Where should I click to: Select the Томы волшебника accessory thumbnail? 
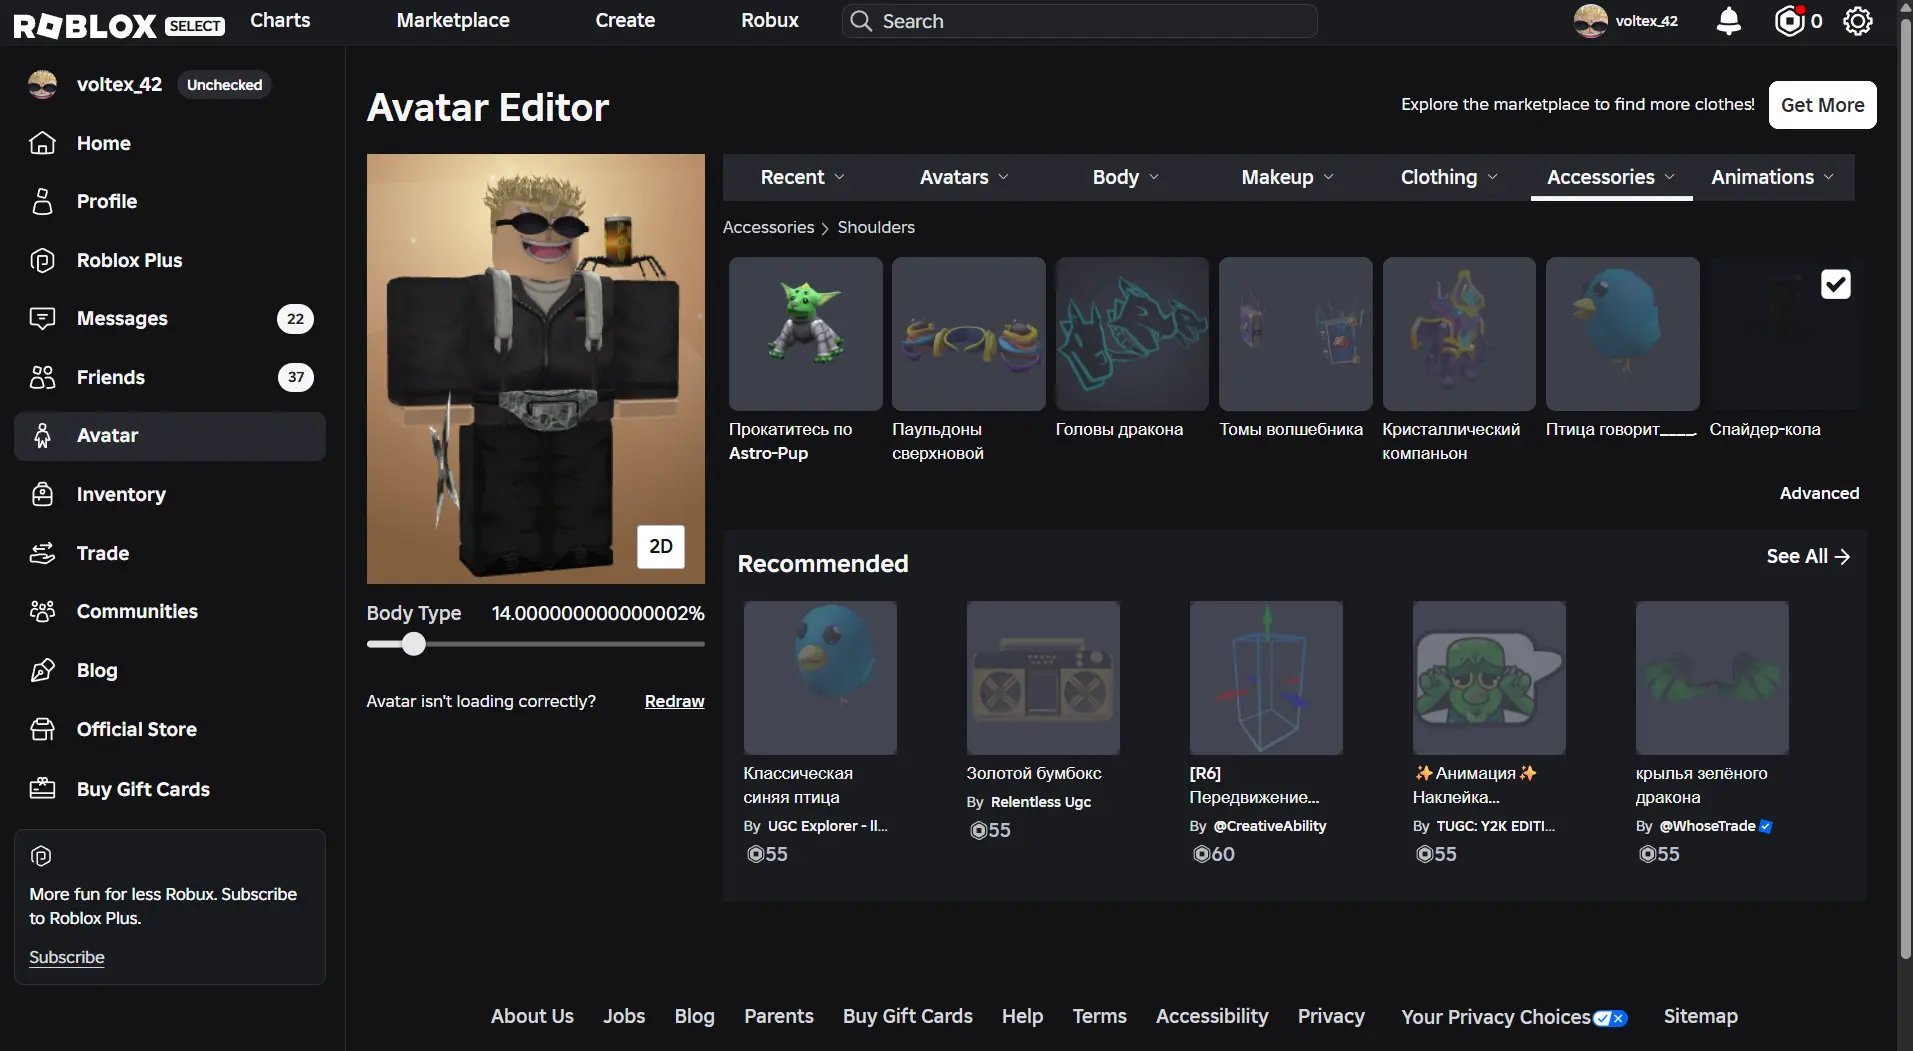[1296, 334]
